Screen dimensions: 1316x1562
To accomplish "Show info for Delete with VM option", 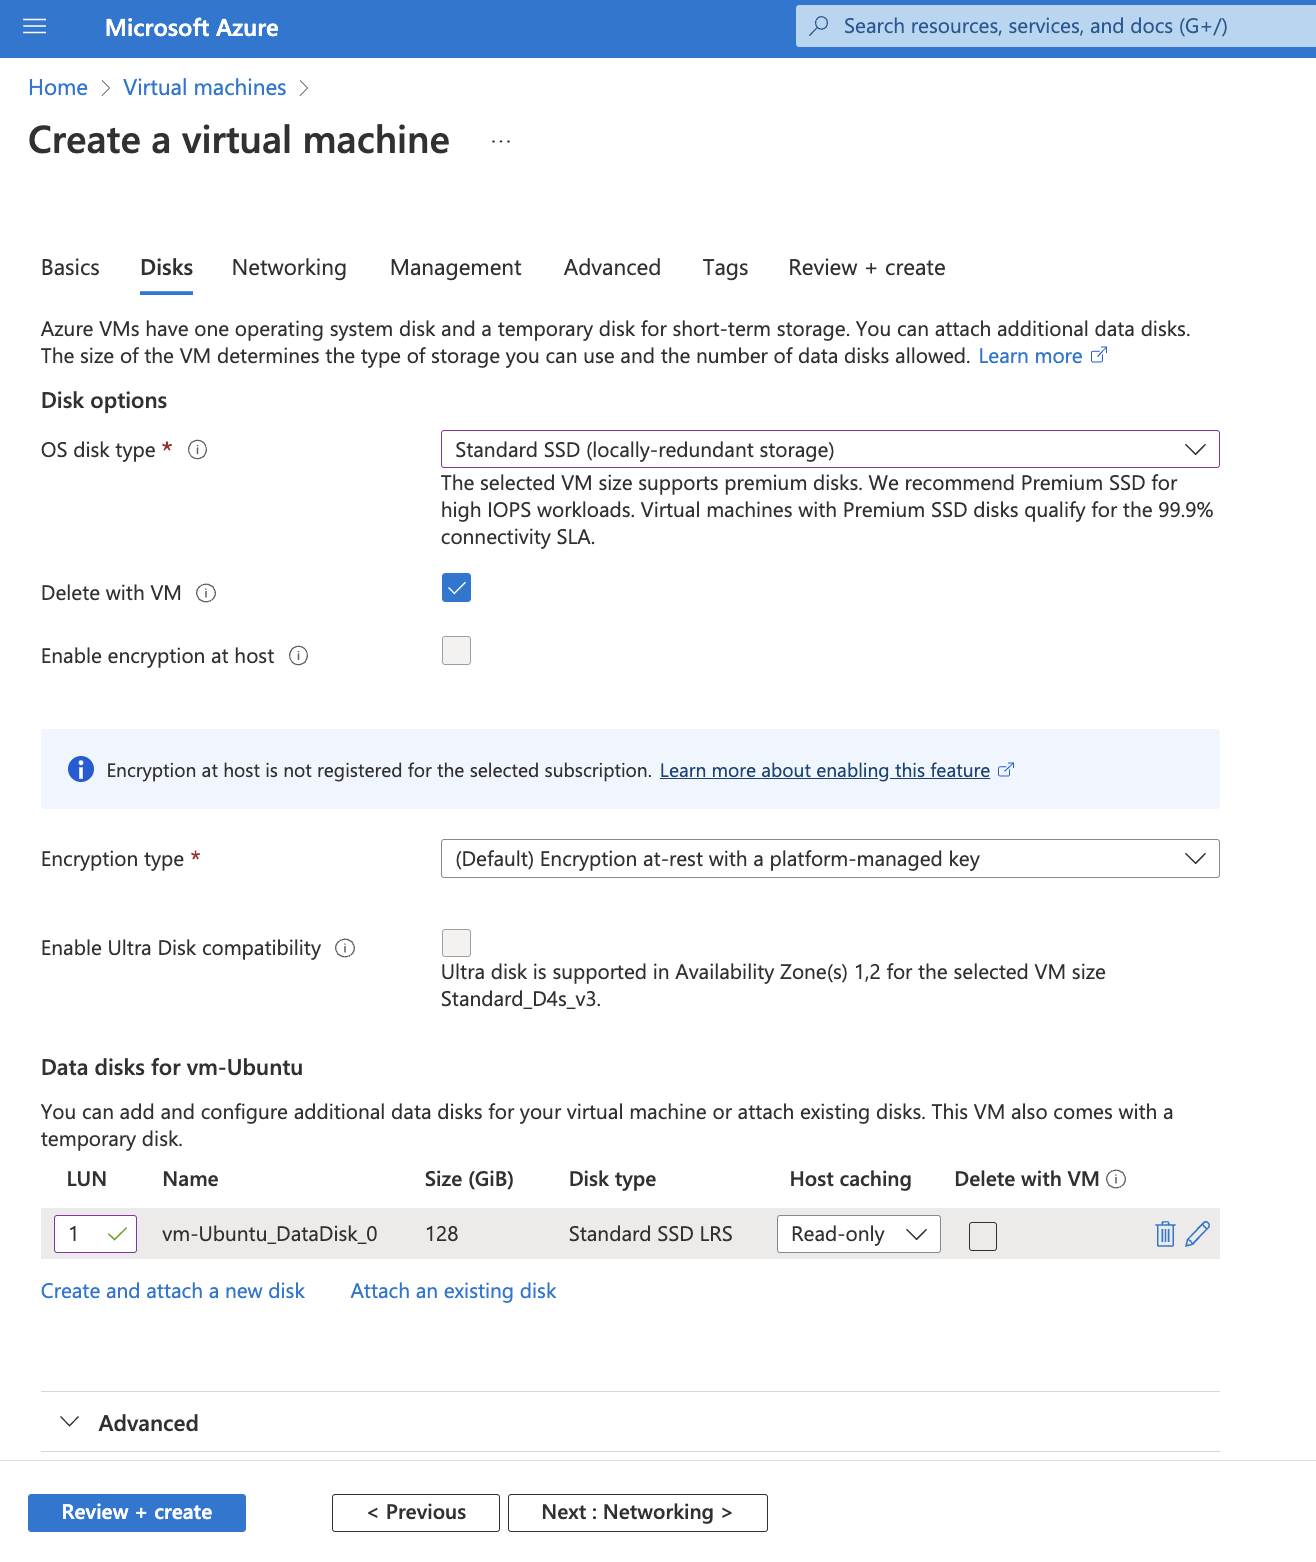I will click(x=206, y=593).
